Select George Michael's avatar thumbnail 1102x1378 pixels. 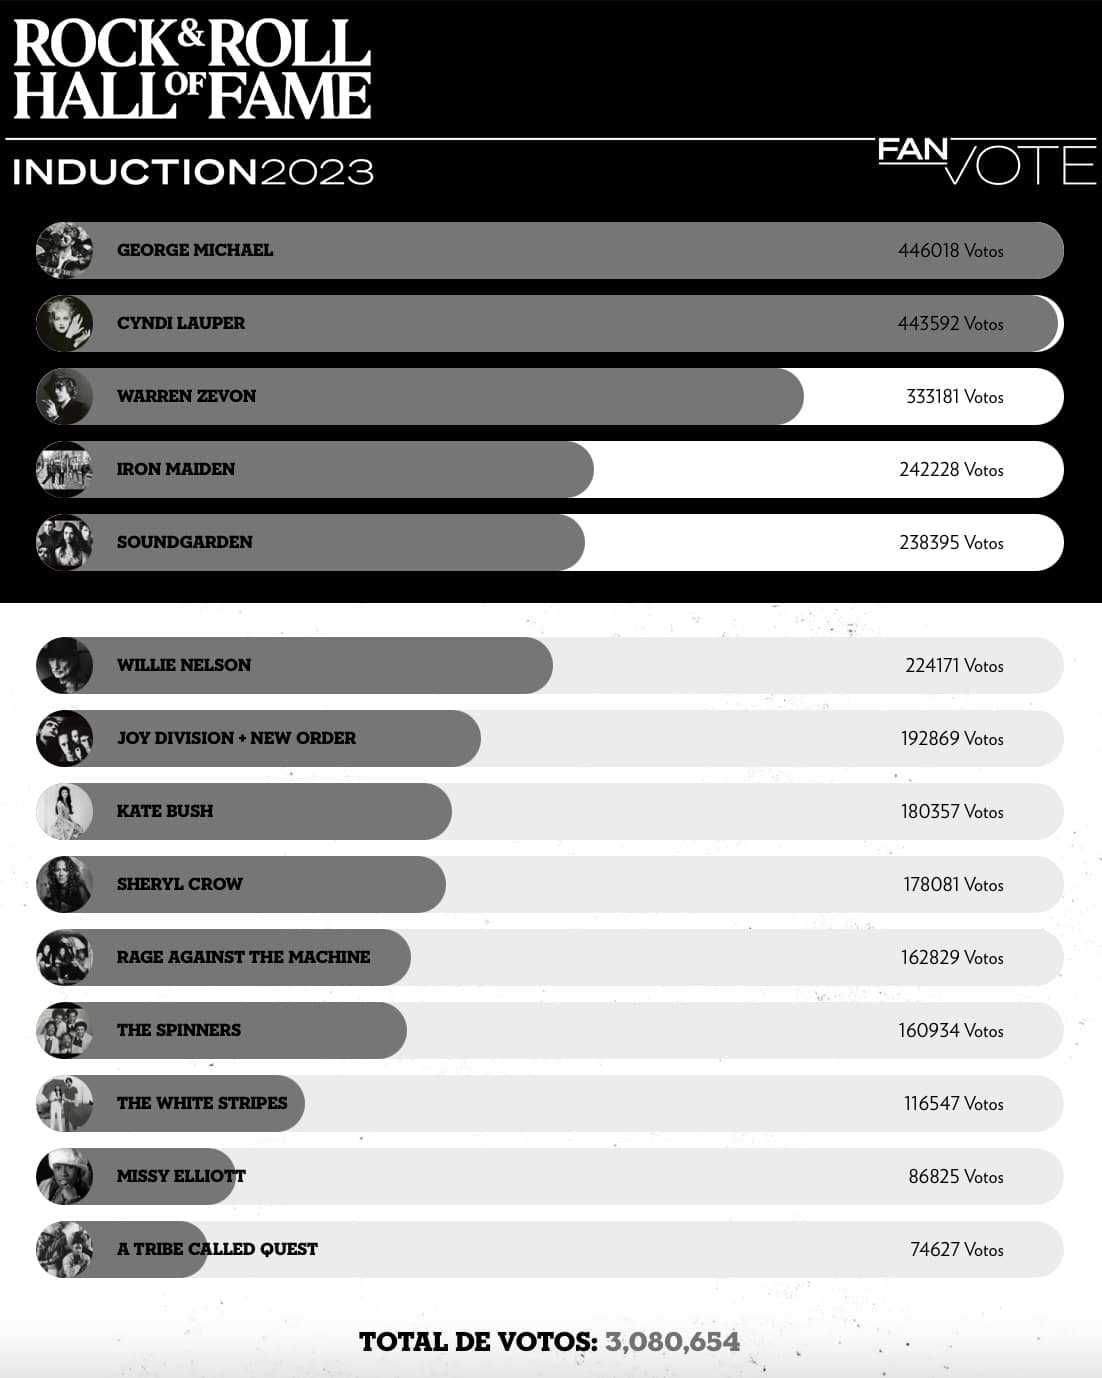click(64, 250)
